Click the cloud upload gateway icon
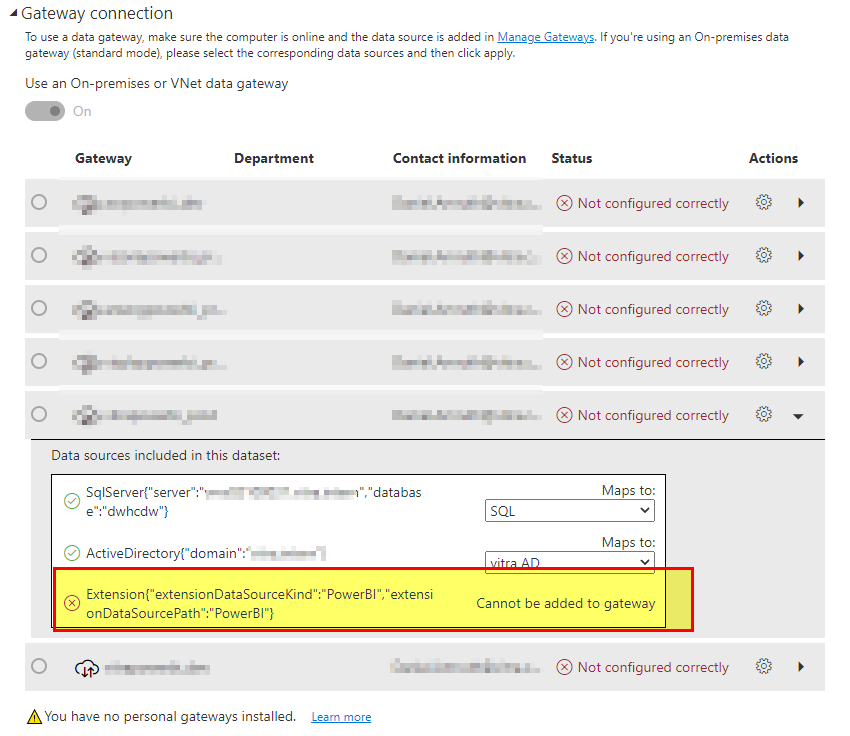Viewport: 850px width, 736px height. tap(87, 668)
